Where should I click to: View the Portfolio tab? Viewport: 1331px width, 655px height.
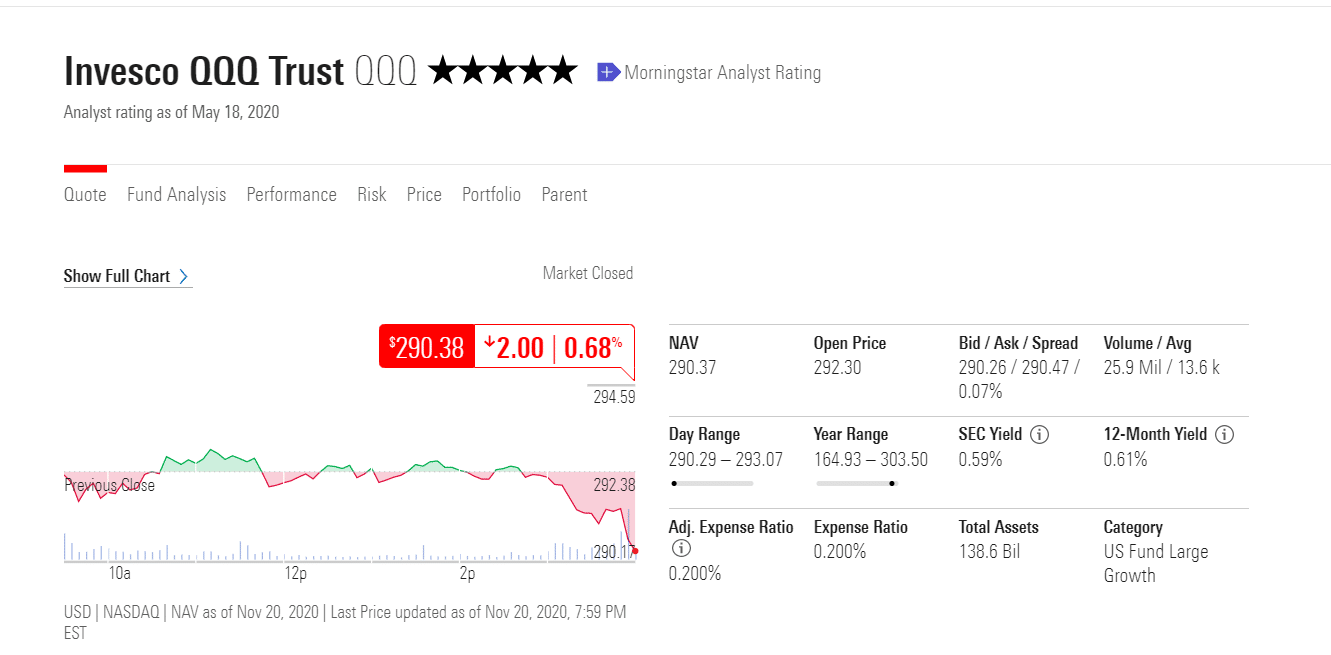[491, 195]
